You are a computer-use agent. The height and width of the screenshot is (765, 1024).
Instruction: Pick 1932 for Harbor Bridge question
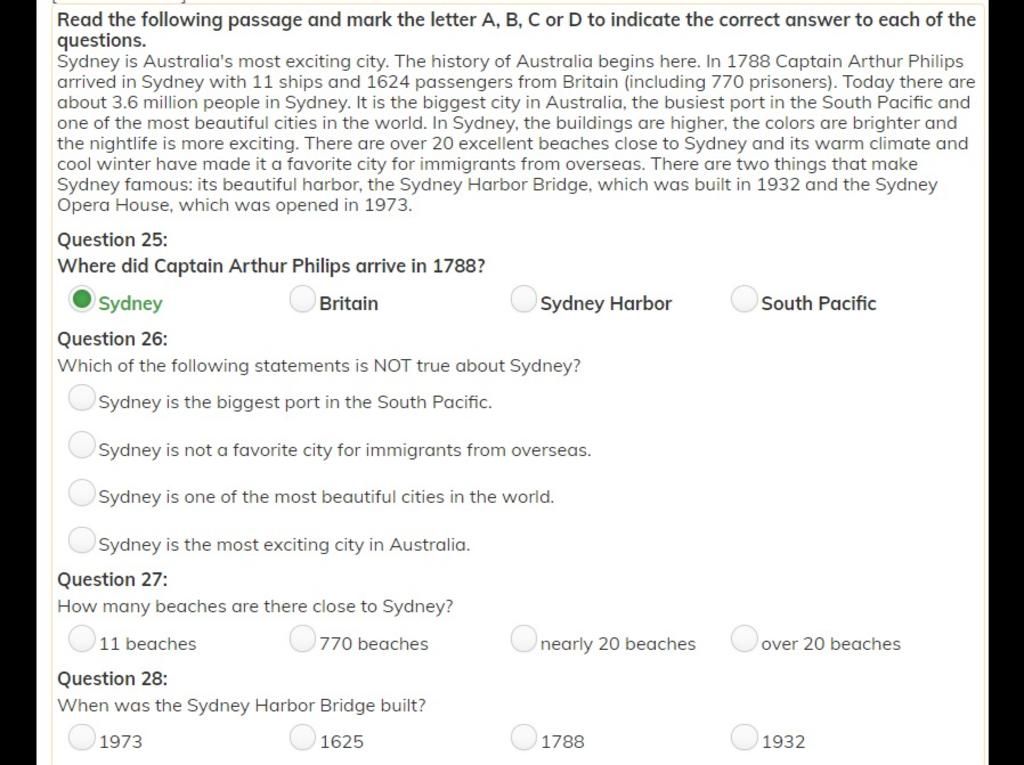pyautogui.click(x=744, y=737)
